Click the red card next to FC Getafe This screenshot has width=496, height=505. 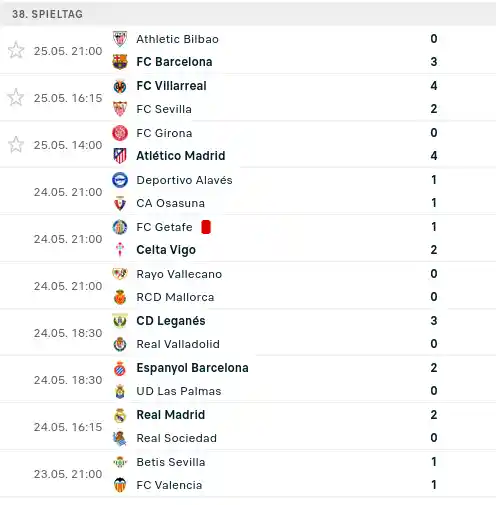(x=206, y=227)
